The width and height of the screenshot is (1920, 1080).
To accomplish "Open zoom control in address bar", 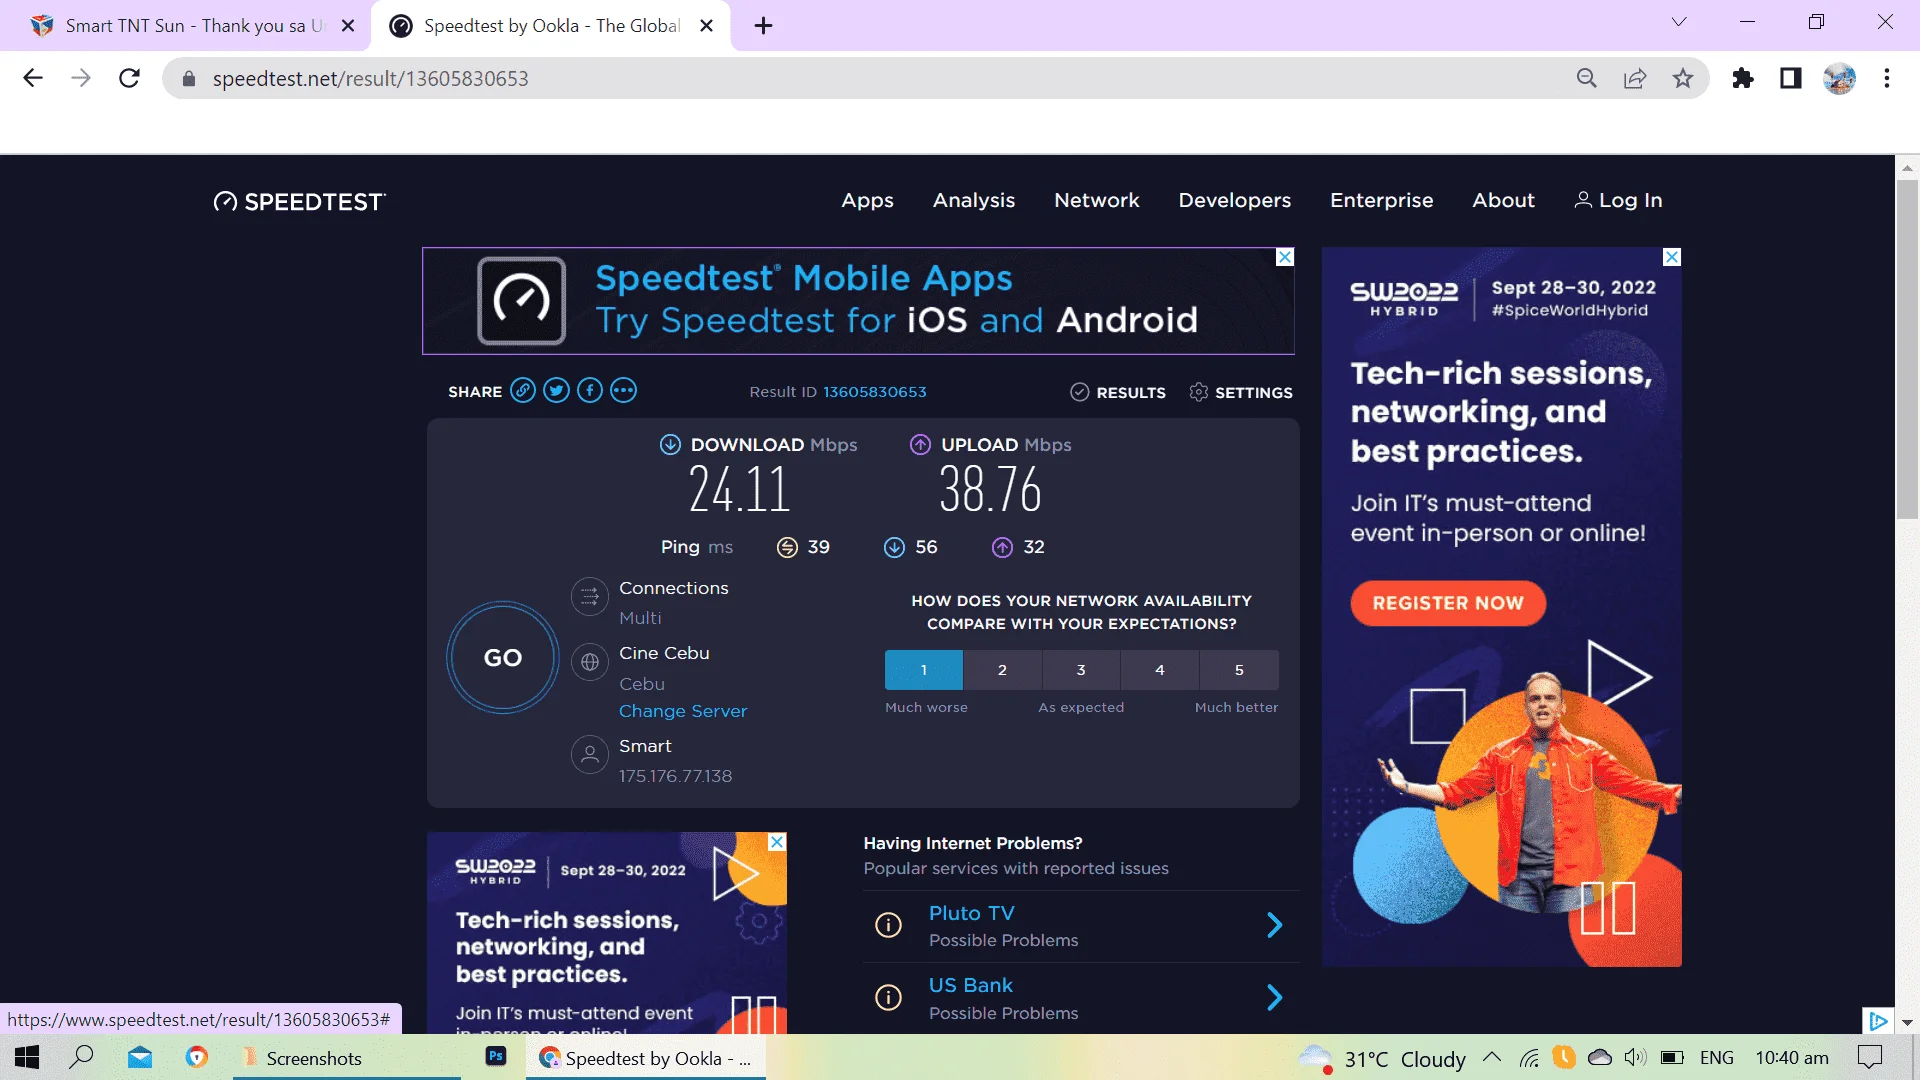I will (x=1587, y=78).
